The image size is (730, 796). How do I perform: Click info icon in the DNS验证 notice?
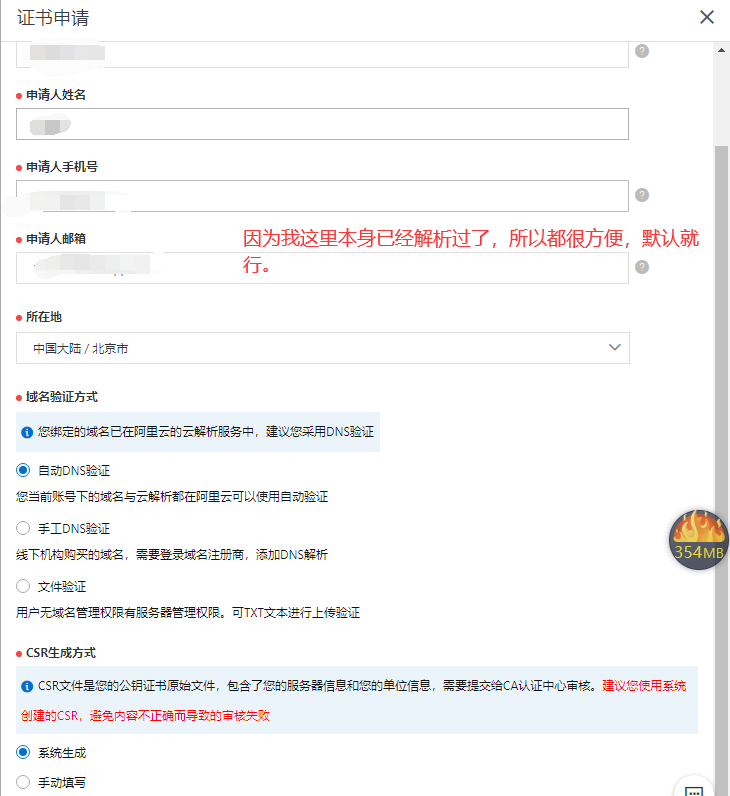pyautogui.click(x=27, y=432)
